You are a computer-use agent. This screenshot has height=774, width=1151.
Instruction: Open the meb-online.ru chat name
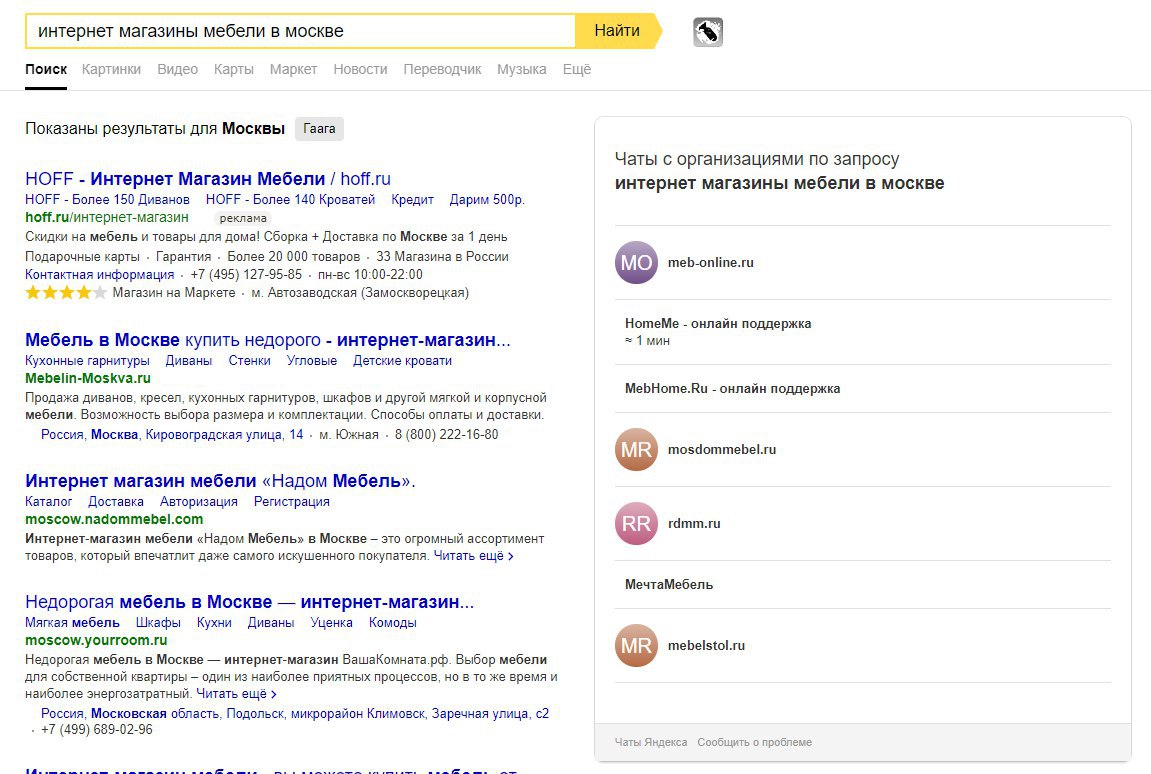(x=711, y=262)
